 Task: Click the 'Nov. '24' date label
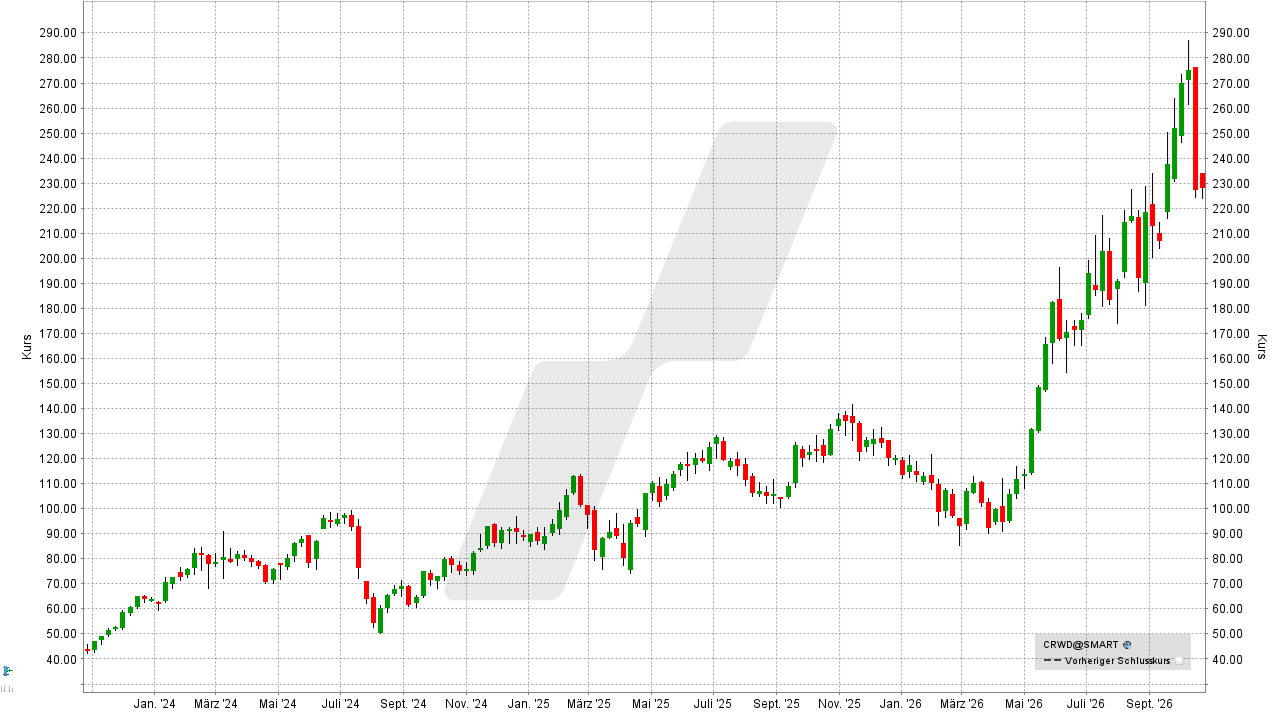click(465, 704)
